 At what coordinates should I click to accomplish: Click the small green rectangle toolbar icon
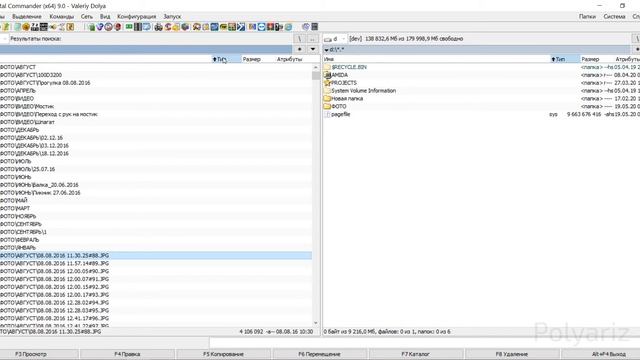[129, 27]
